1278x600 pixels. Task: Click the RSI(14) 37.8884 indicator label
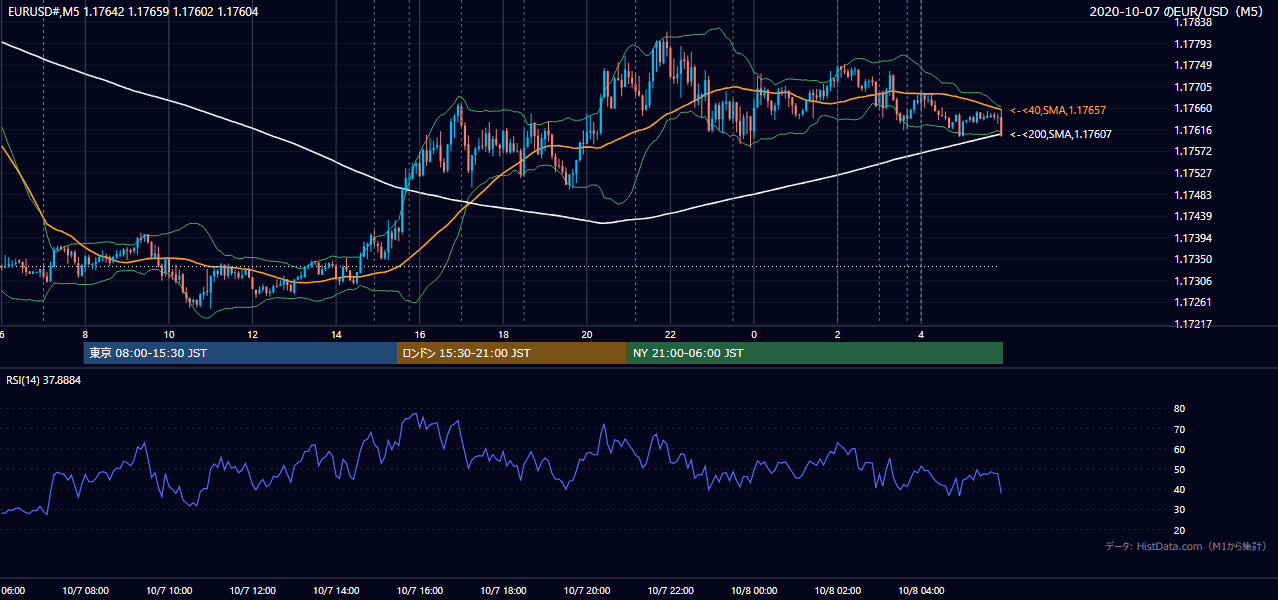(43, 381)
